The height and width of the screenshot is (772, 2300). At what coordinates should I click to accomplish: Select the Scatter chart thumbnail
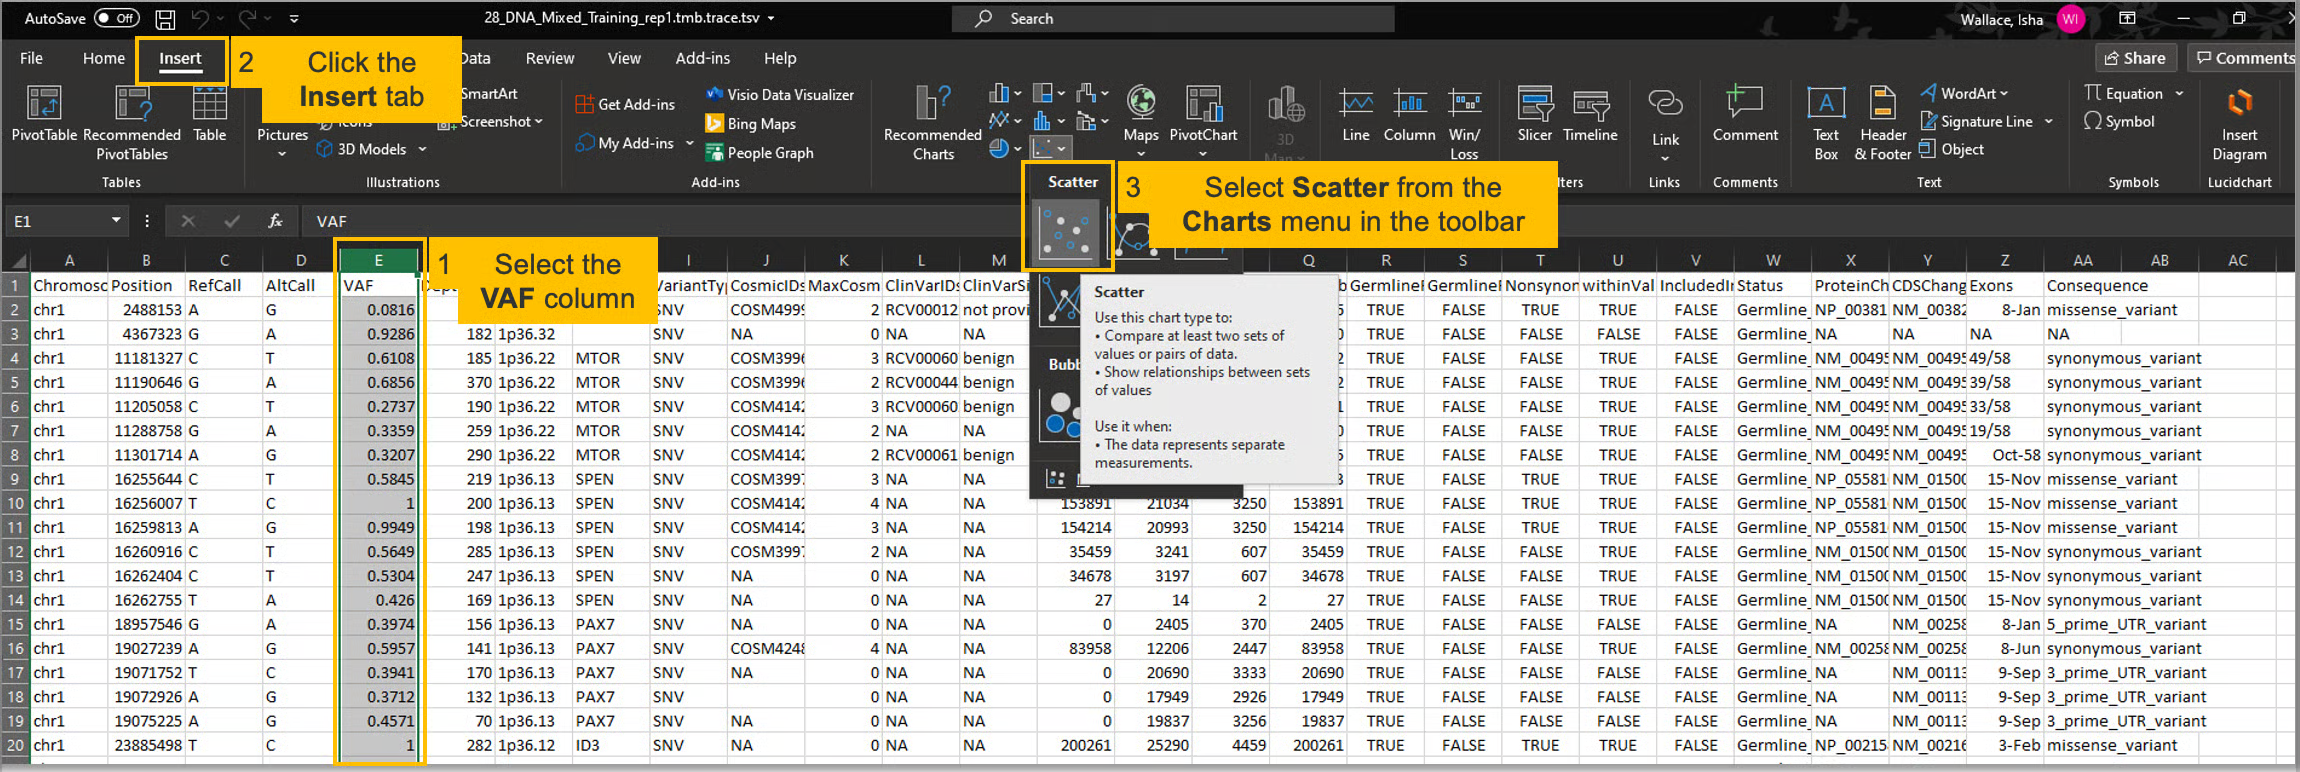pyautogui.click(x=1068, y=231)
